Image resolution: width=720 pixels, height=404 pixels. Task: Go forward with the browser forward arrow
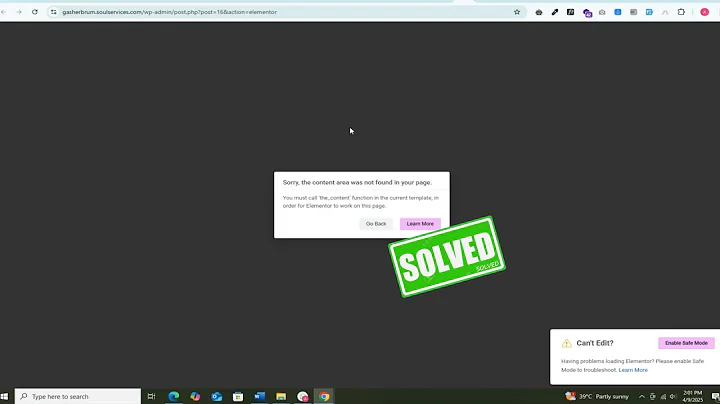point(19,12)
